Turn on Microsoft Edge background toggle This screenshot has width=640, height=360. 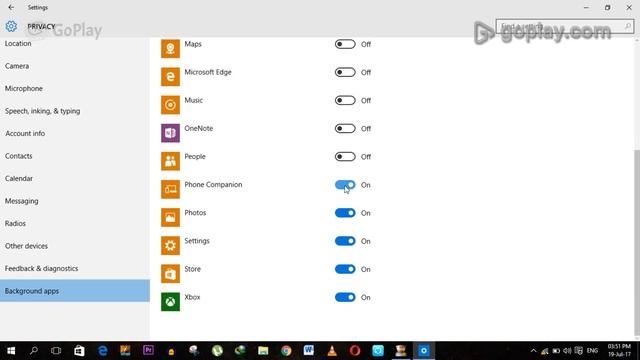(345, 72)
